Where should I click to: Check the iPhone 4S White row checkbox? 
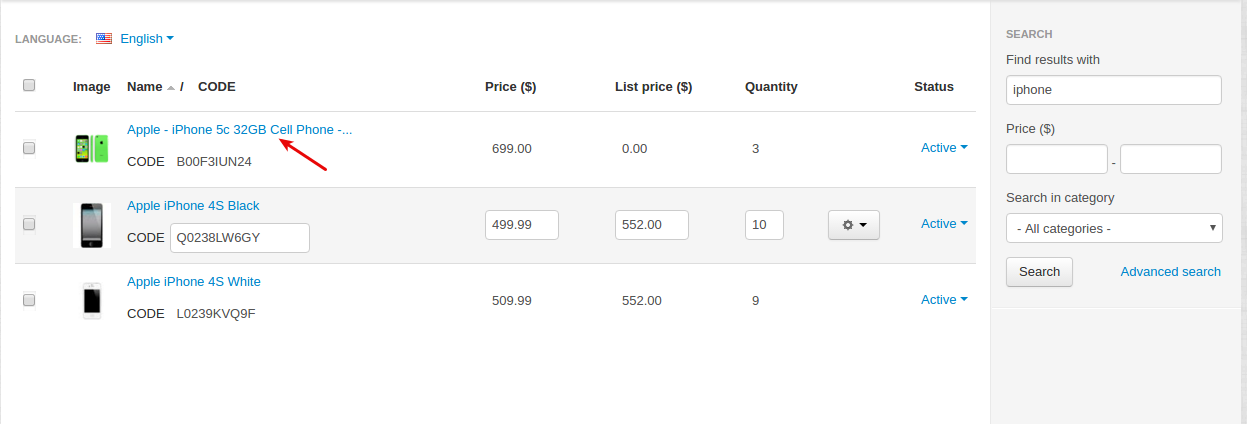29,300
